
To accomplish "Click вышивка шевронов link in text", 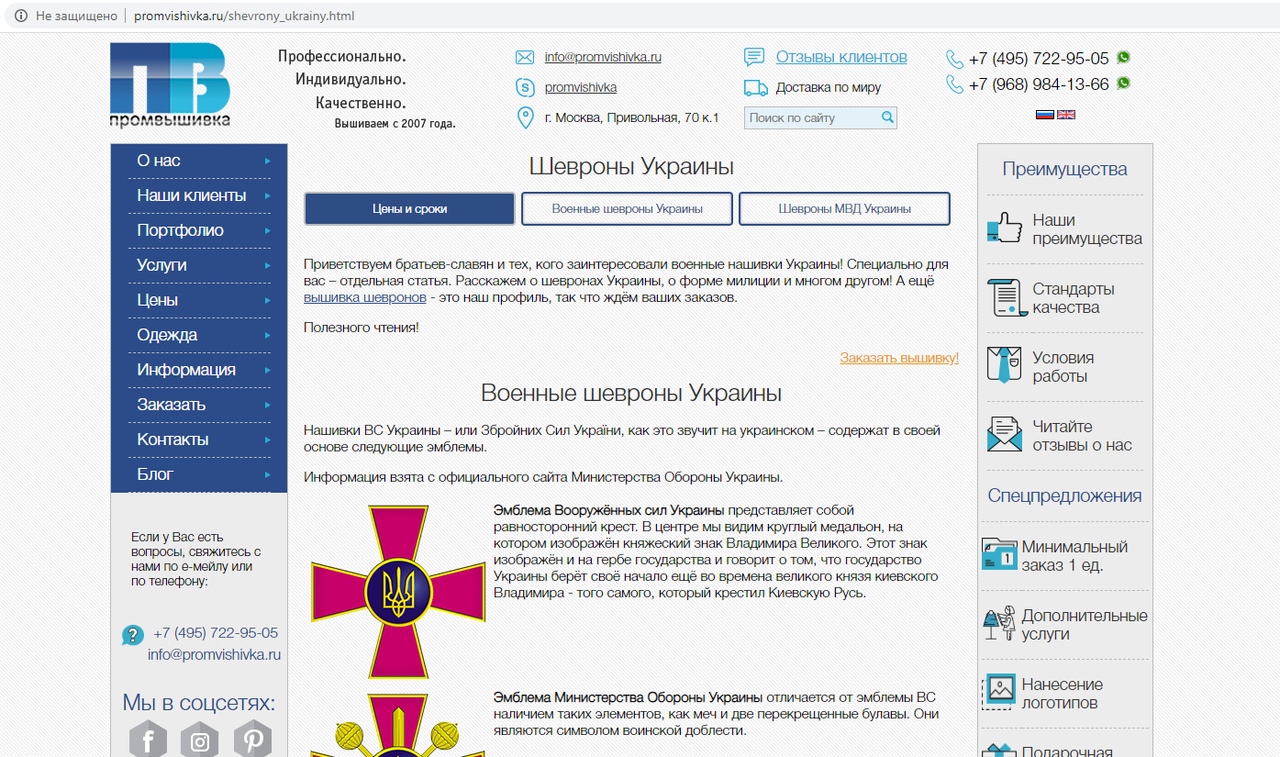I will (365, 297).
